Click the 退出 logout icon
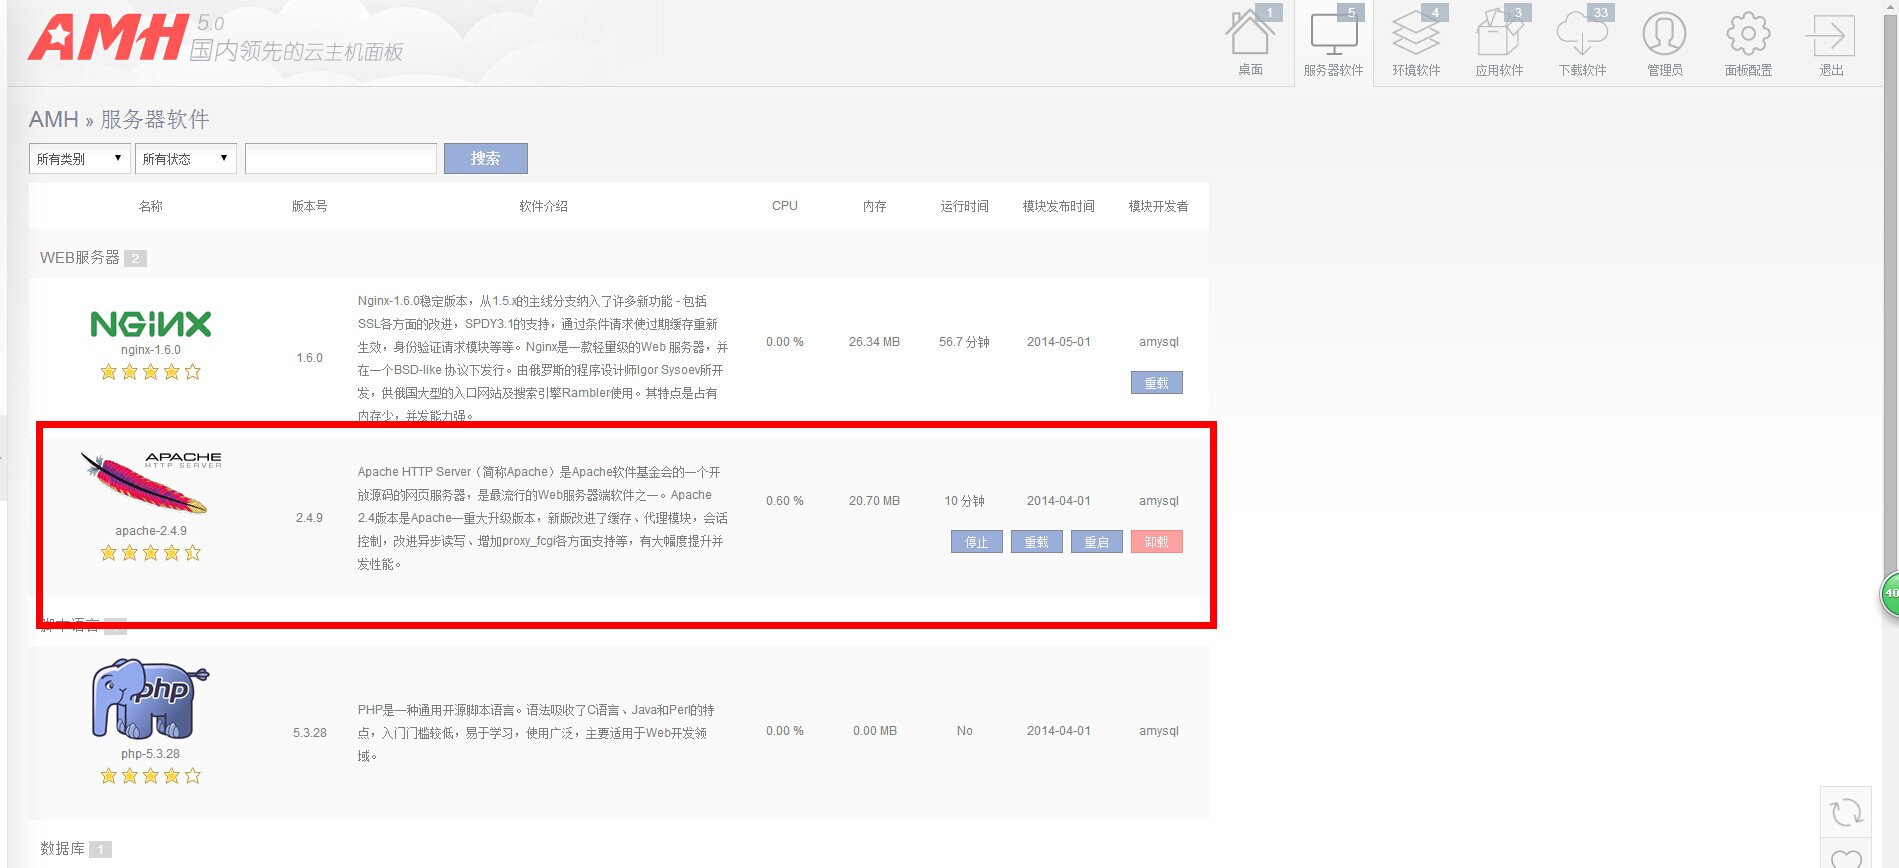1899x868 pixels. 1830,38
